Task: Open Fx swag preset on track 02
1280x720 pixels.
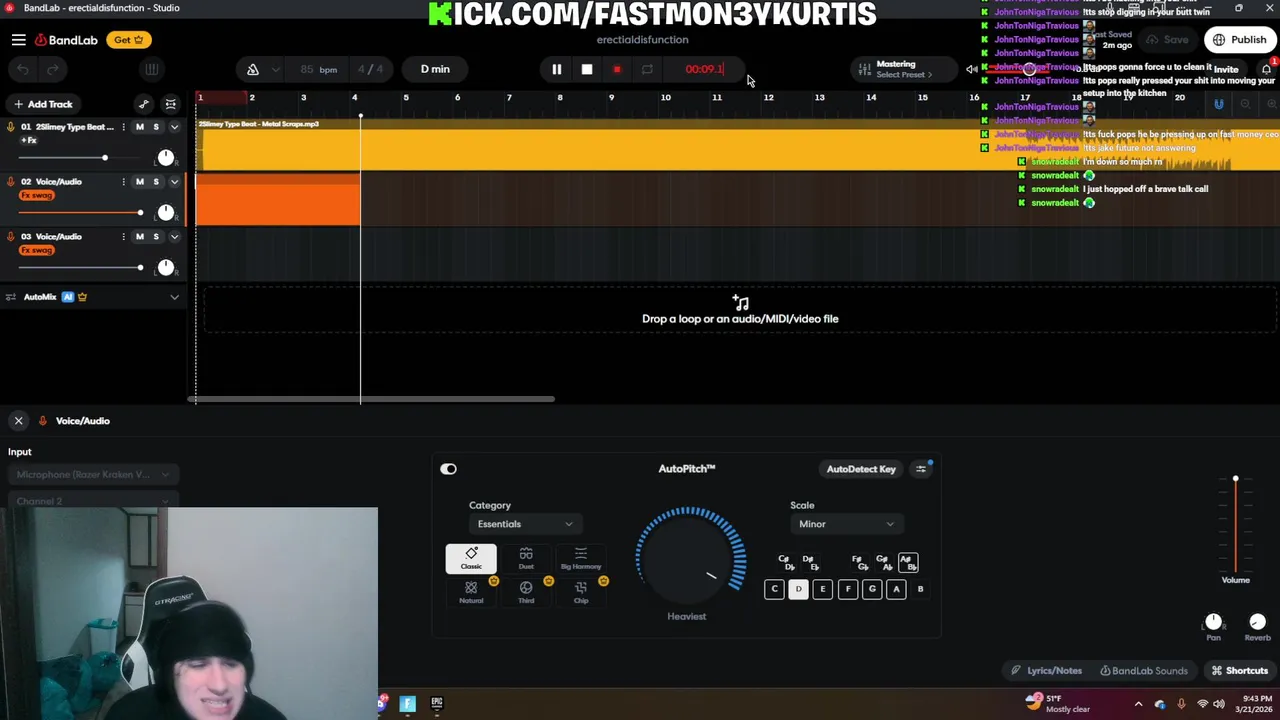Action: 37,195
